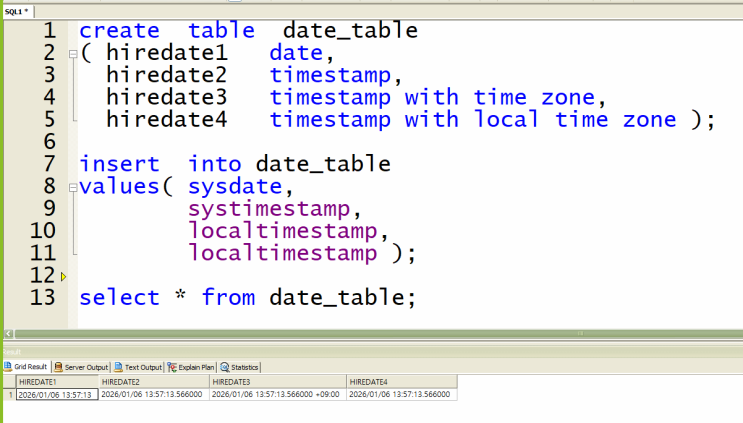The height and width of the screenshot is (423, 743).
Task: Click the Text Output tab icon
Action: 118,367
